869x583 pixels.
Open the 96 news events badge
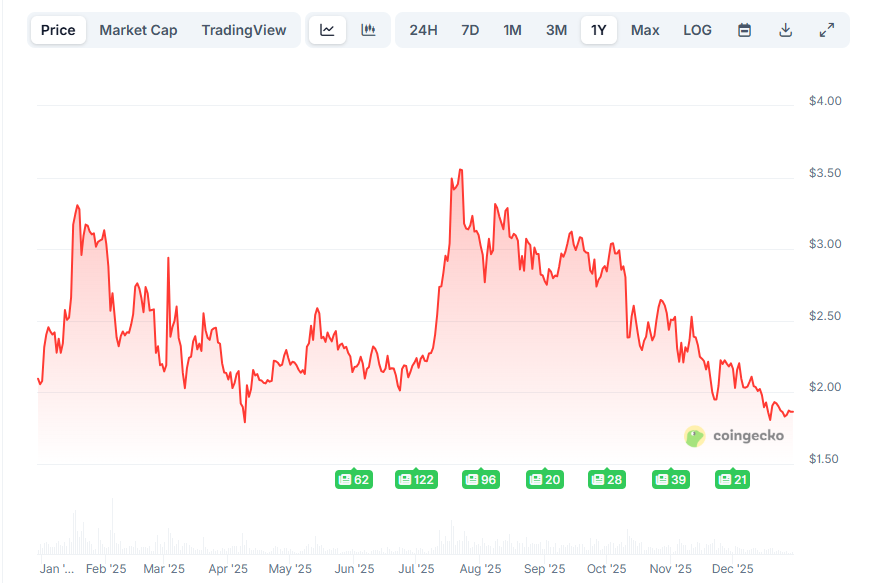pyautogui.click(x=480, y=479)
